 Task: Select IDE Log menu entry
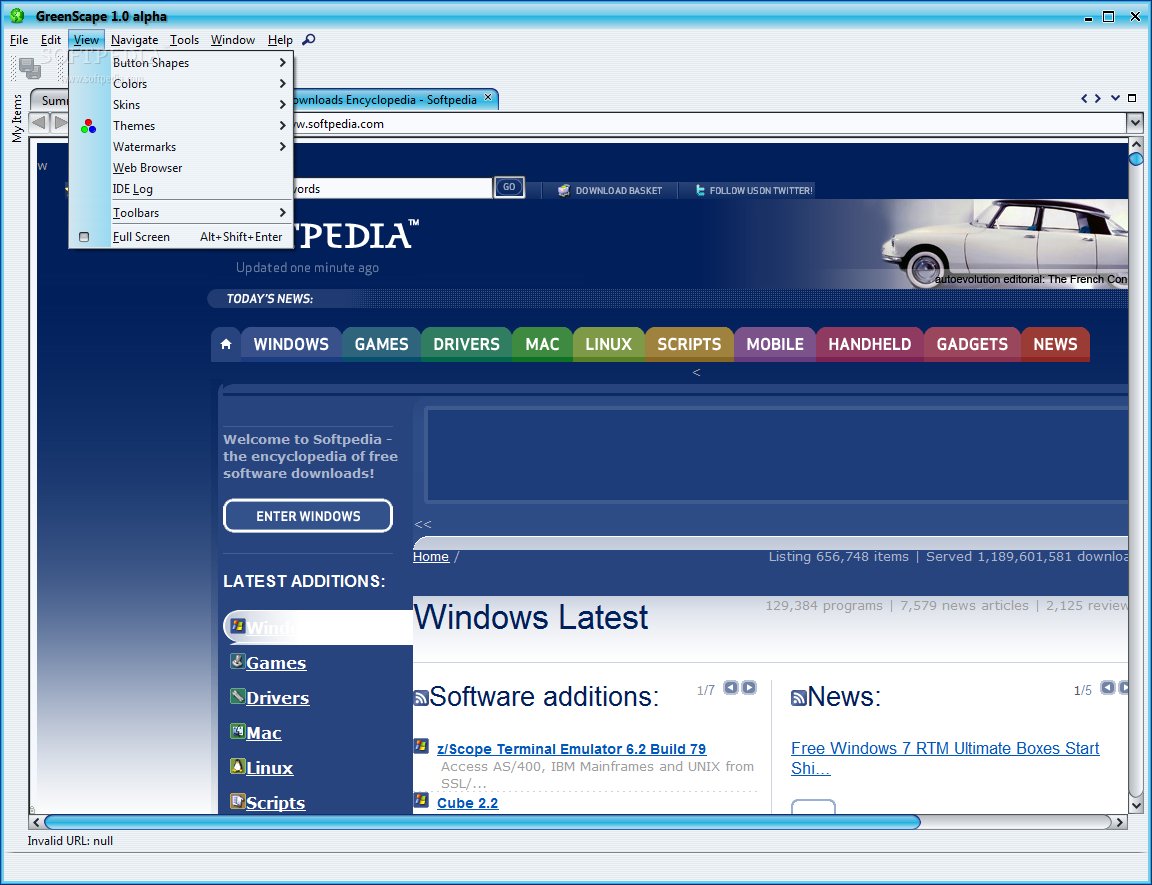[181, 189]
